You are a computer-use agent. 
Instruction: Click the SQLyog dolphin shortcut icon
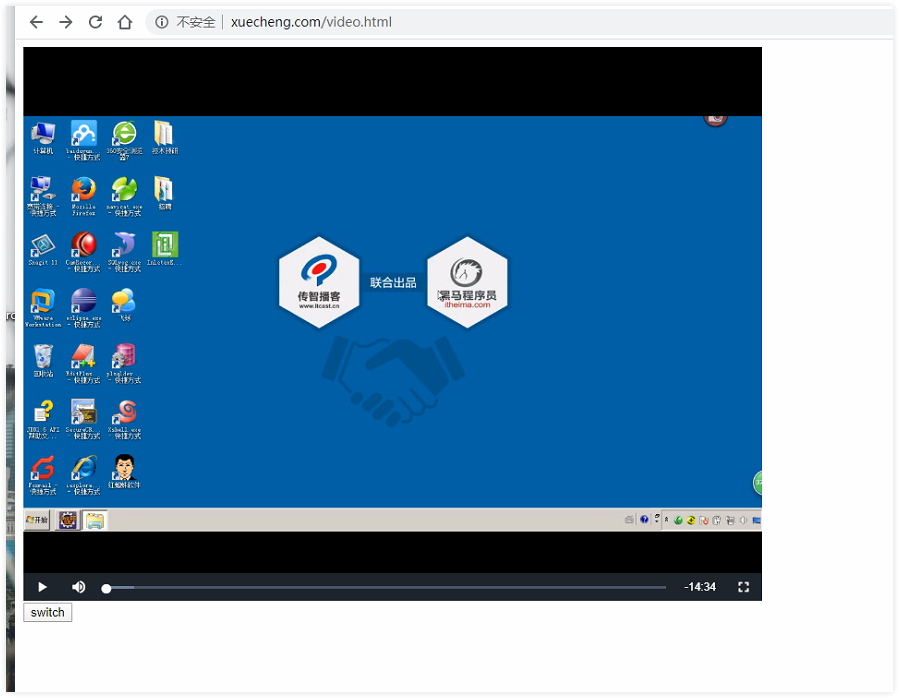(x=124, y=251)
